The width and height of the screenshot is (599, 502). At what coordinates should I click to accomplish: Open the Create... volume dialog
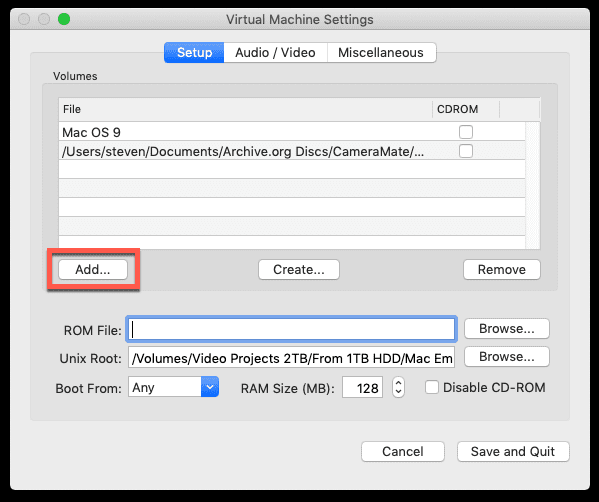click(x=299, y=270)
